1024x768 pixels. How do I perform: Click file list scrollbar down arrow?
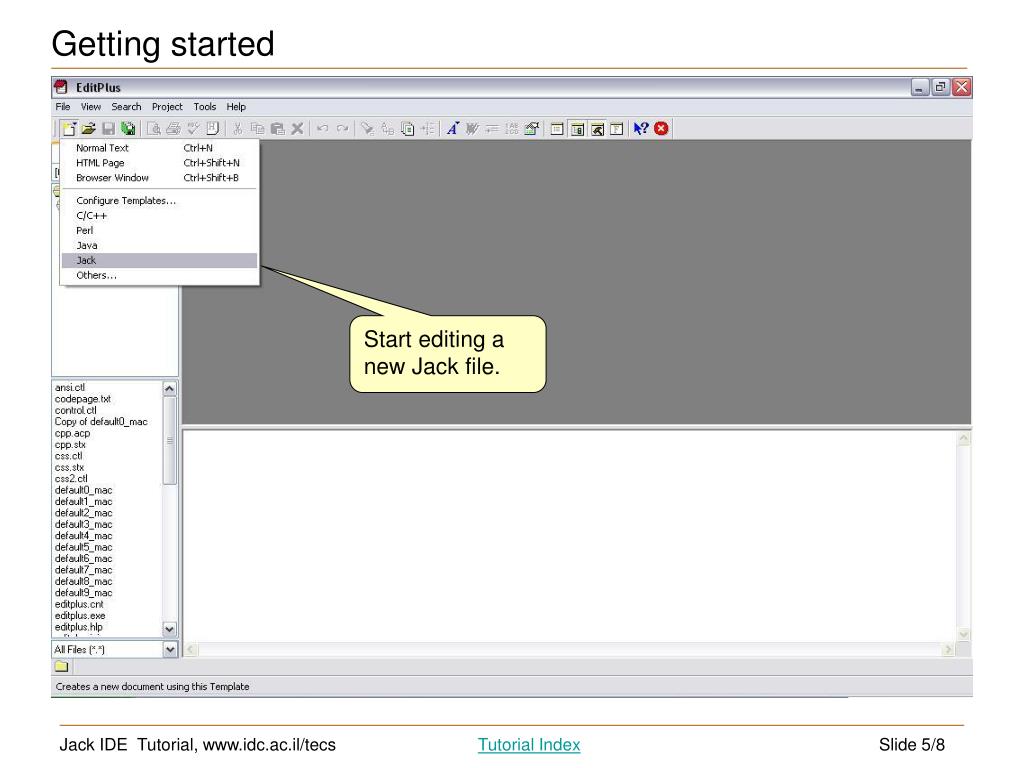[x=169, y=630]
